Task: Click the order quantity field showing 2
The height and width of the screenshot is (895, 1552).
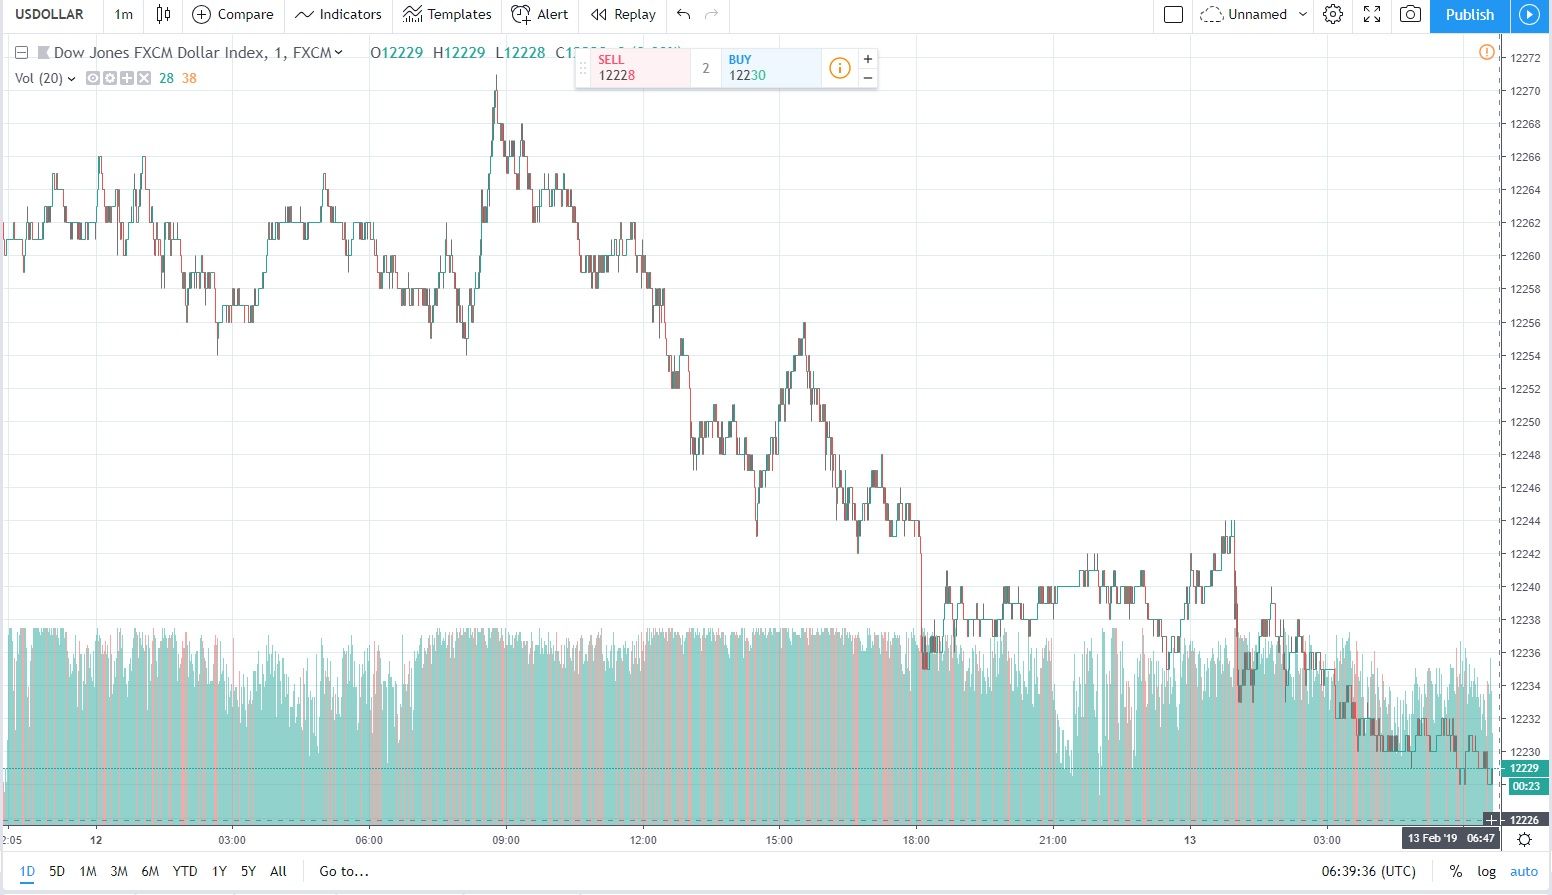Action: [705, 68]
